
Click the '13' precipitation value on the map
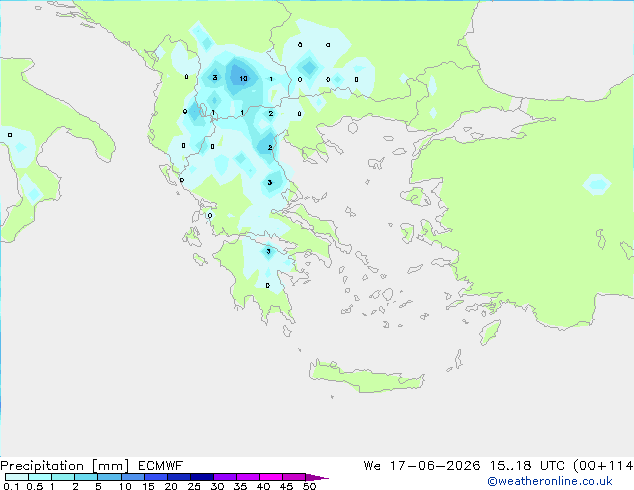243,78
